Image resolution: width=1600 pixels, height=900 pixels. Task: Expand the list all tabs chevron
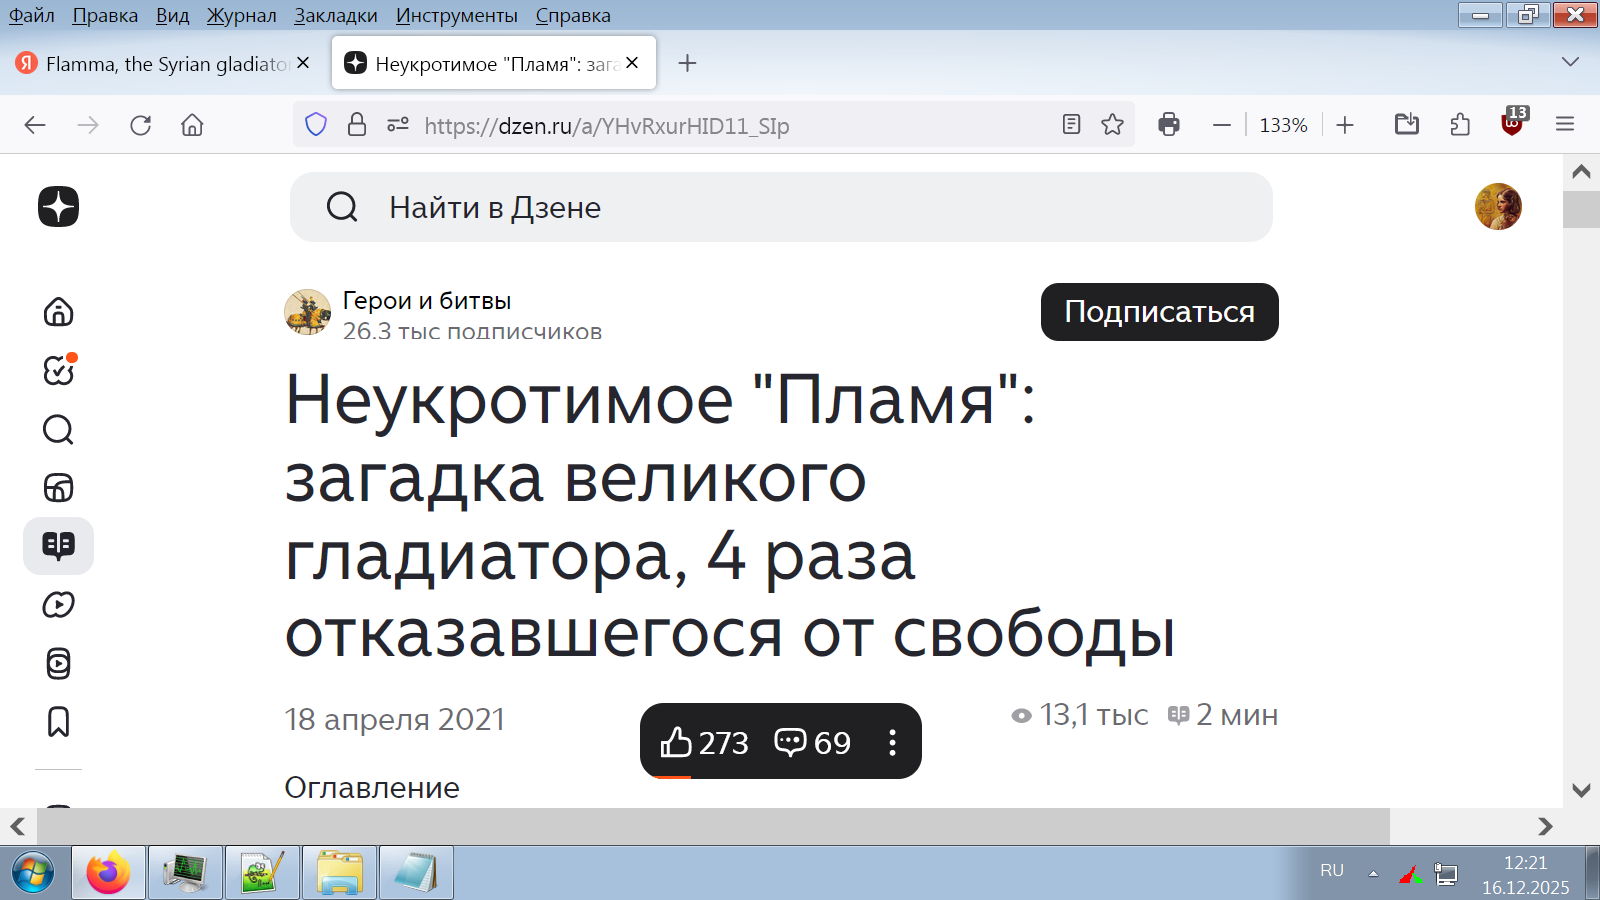(1570, 62)
